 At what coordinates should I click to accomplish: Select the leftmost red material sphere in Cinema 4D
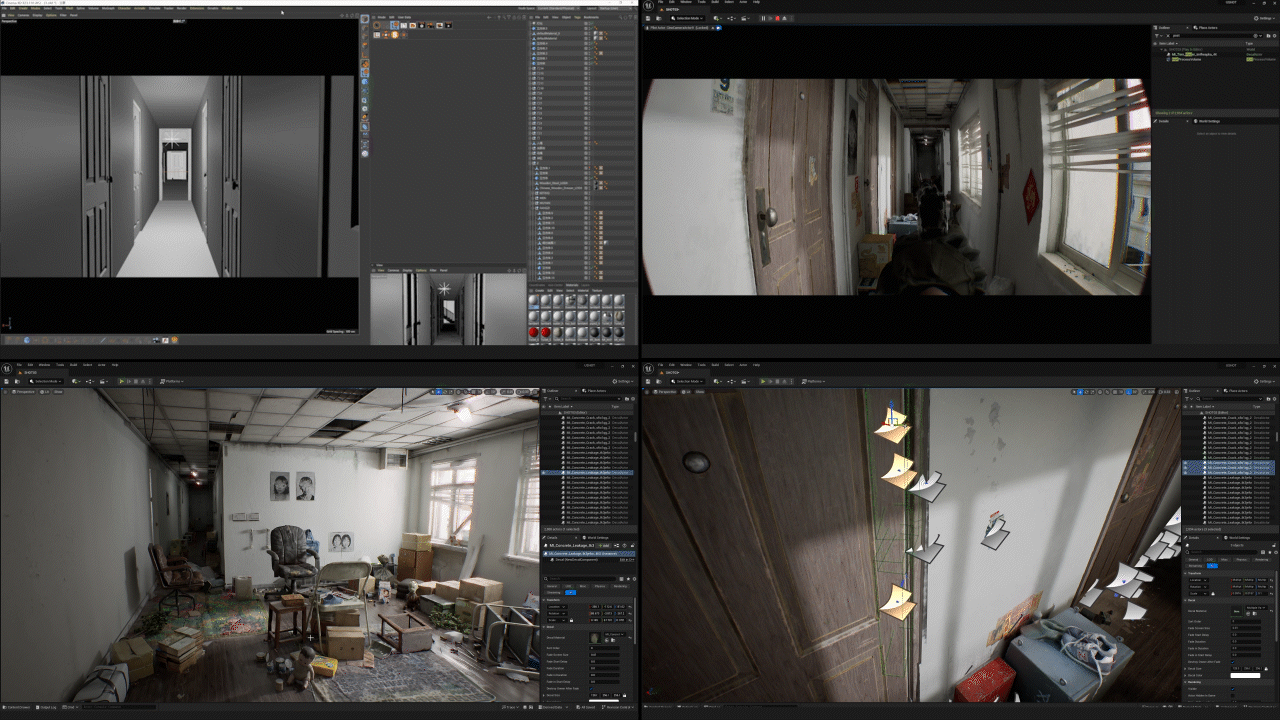534,332
